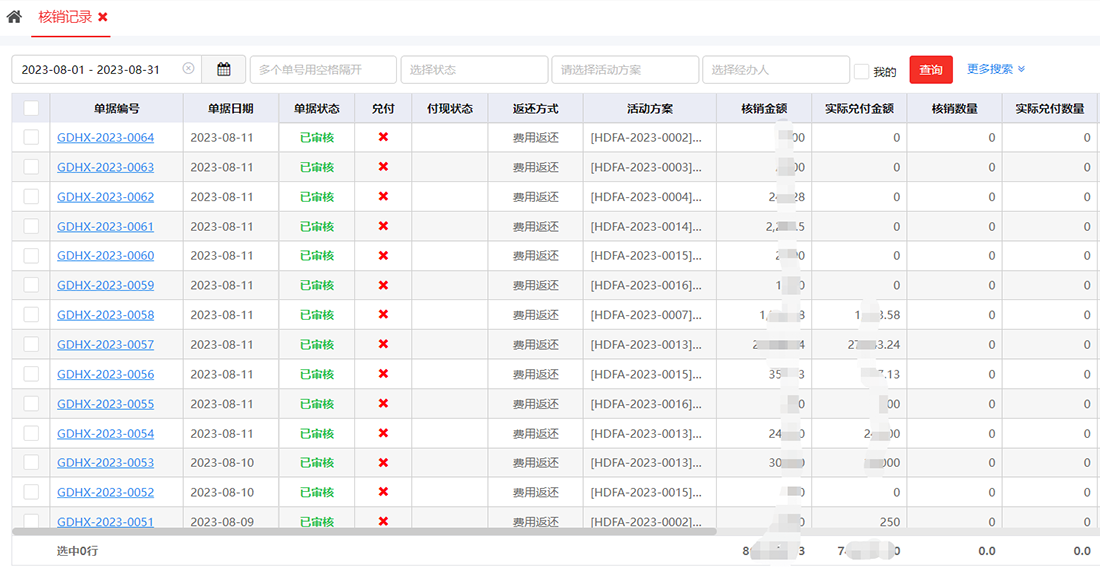Sort by the 单据日期 column header

click(x=230, y=108)
